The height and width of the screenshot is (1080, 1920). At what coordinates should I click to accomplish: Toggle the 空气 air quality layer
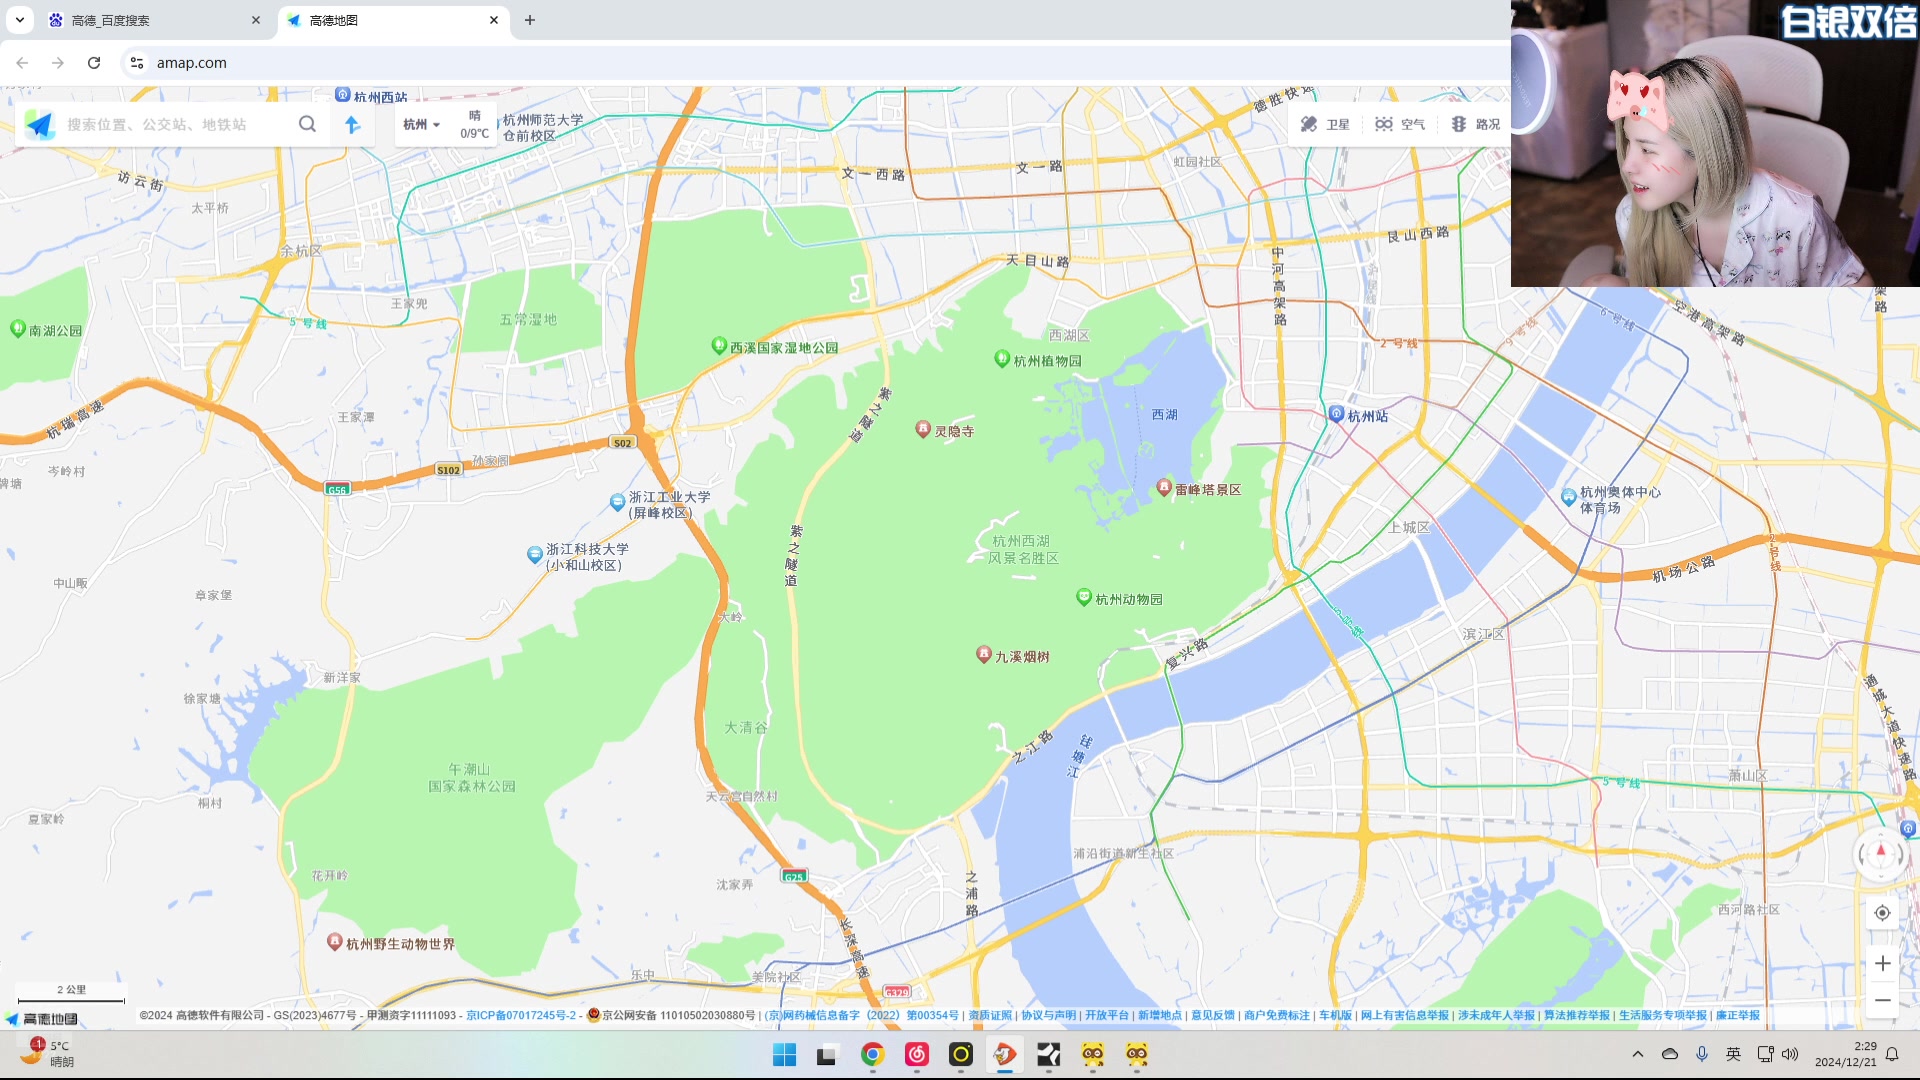pyautogui.click(x=1400, y=124)
